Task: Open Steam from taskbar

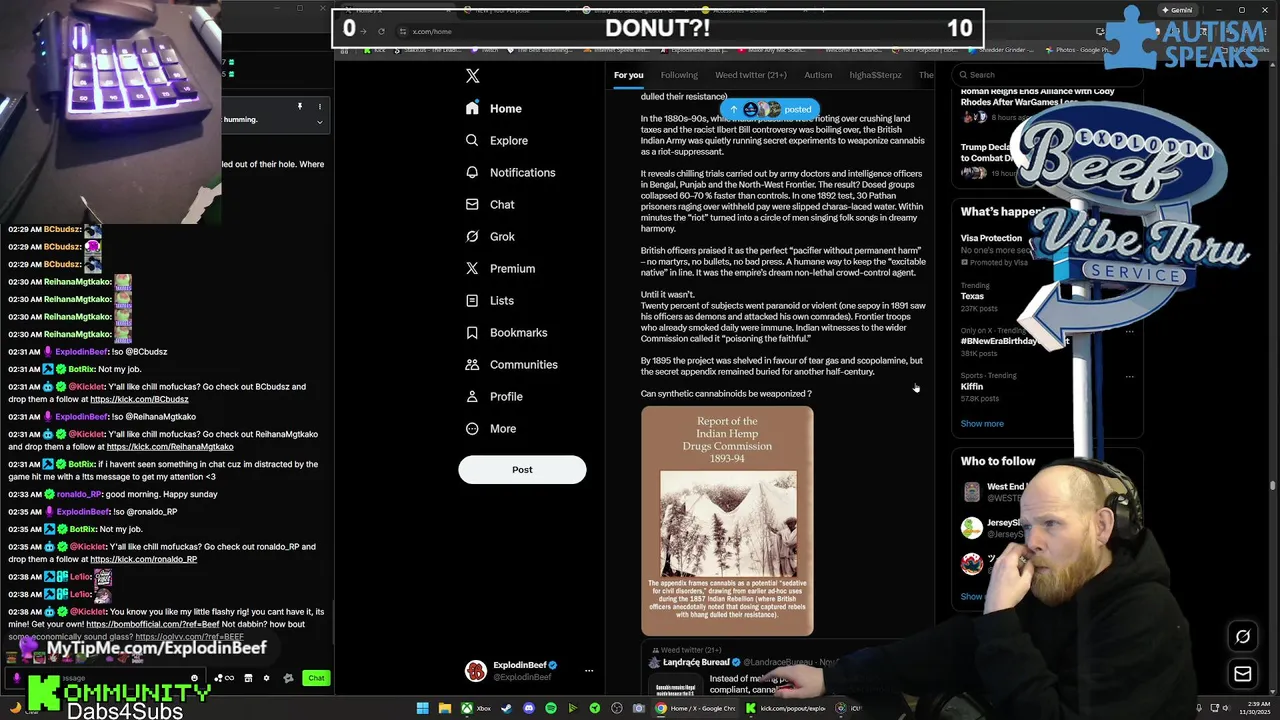Action: point(506,708)
